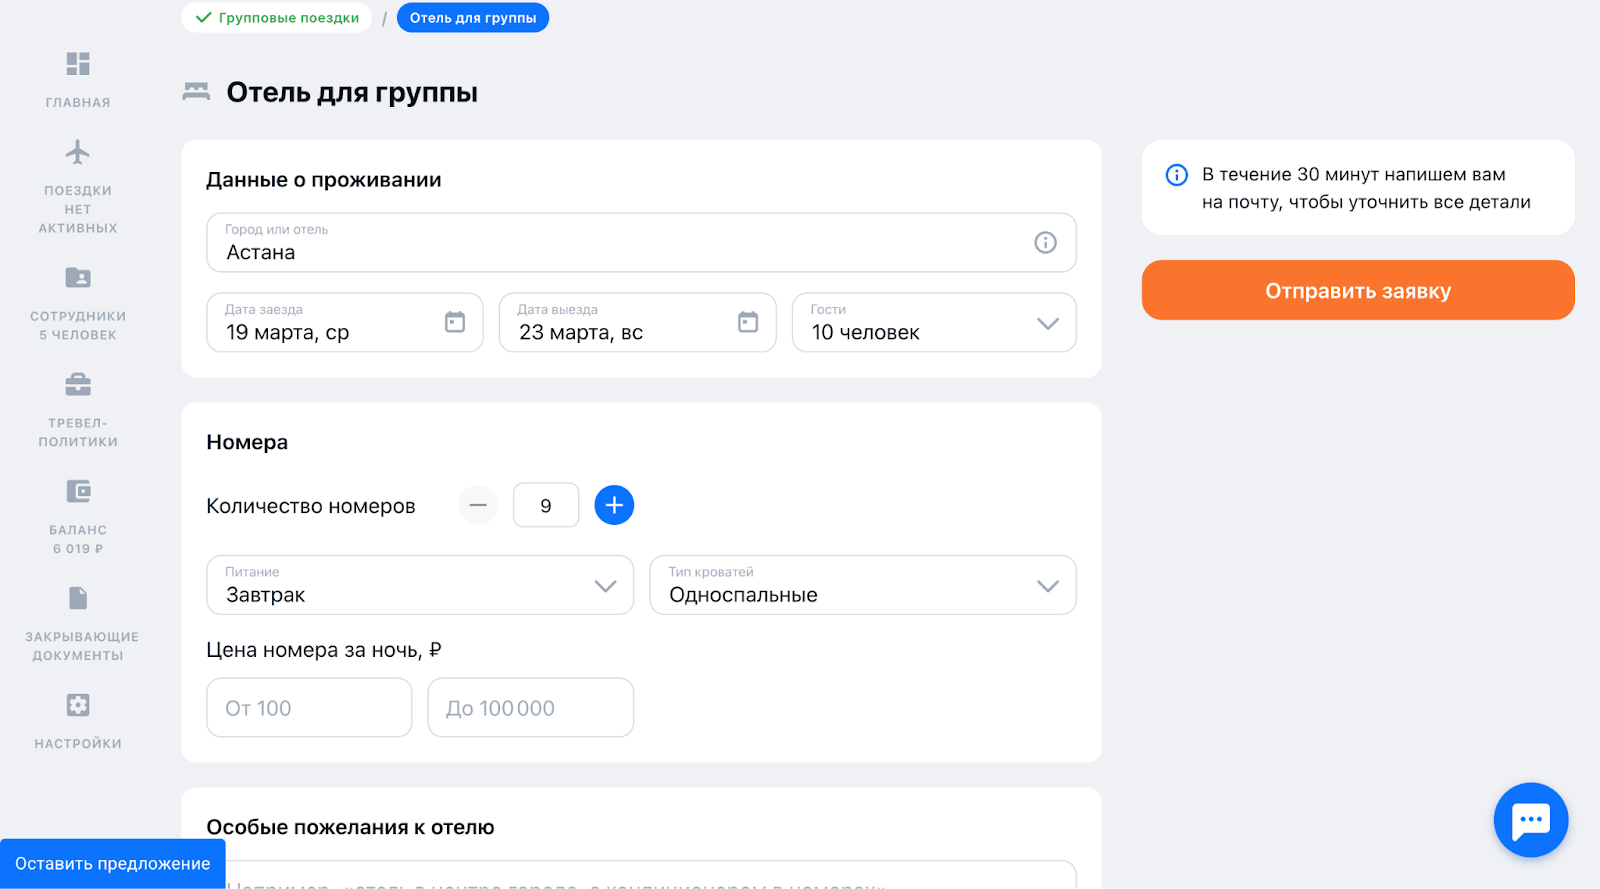Screen dimensions: 1600x889
Task: Open Поездки airplane icon in sidebar
Action: tap(78, 152)
